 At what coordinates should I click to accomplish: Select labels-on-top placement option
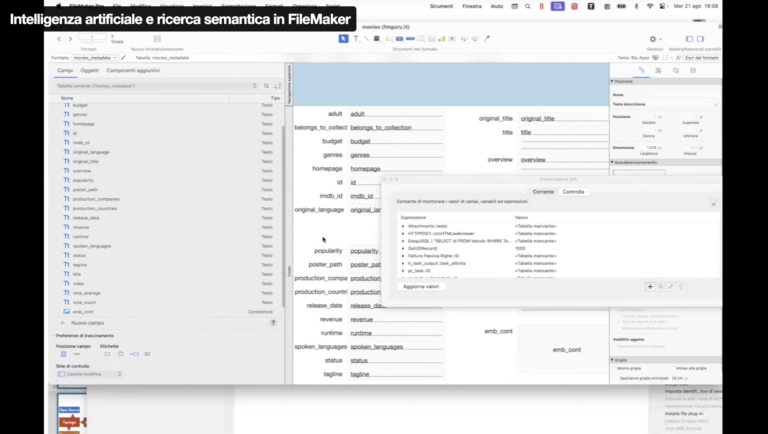120,354
